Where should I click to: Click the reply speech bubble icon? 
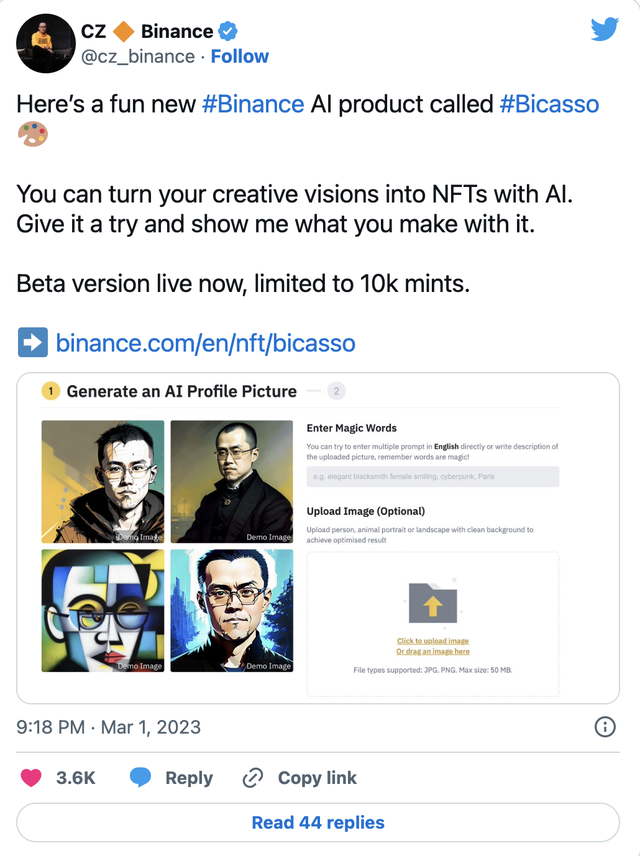pos(141,778)
